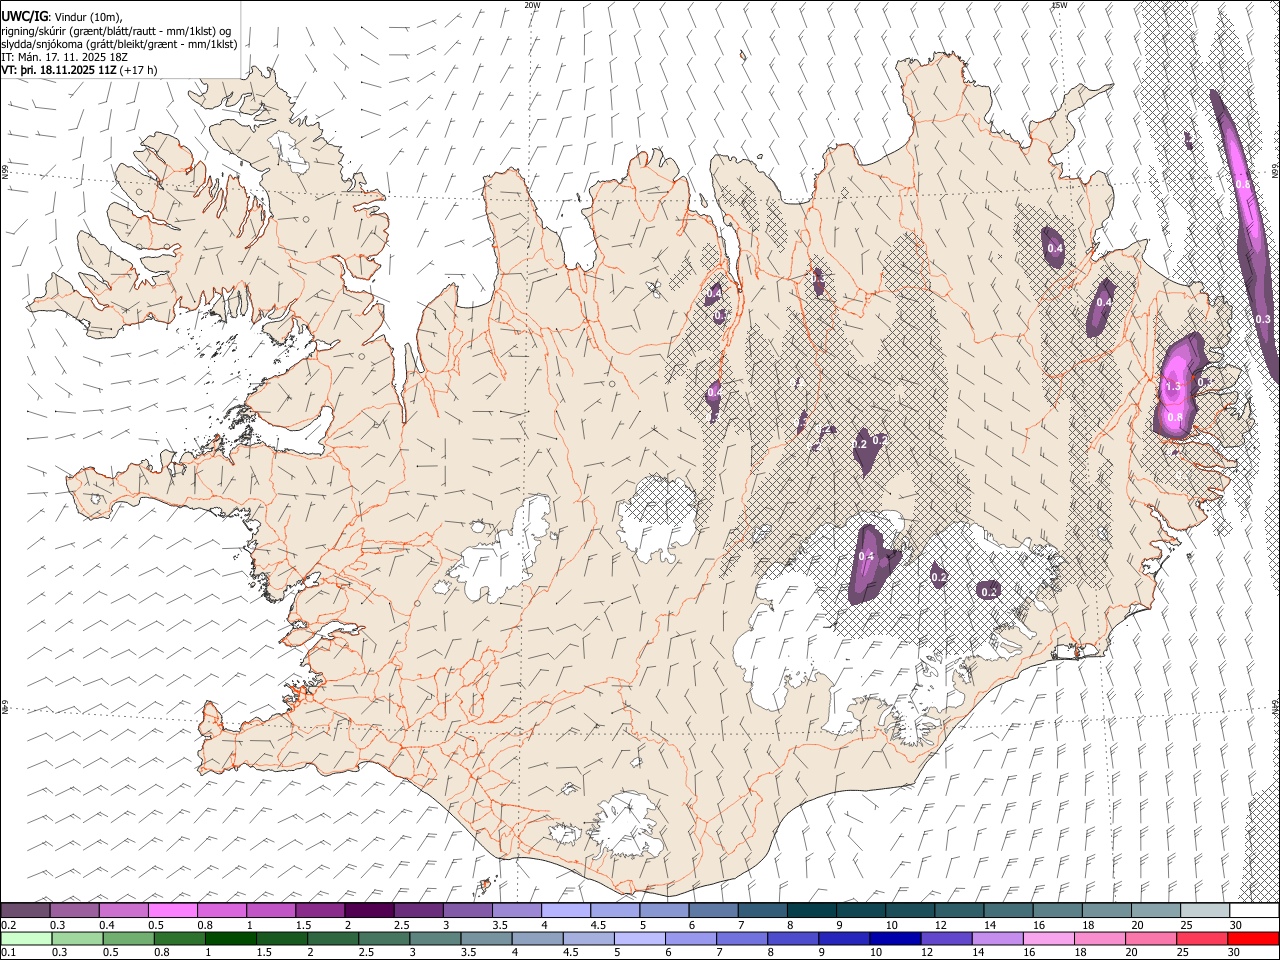The width and height of the screenshot is (1280, 960).
Task: Click the '0.2' label on the upper scale
Action: [x=9, y=925]
